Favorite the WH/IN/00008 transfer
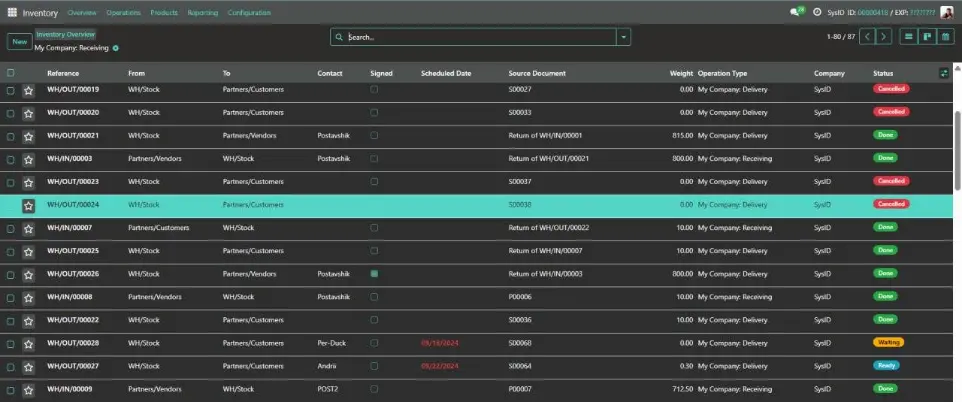Image resolution: width=962 pixels, height=402 pixels. point(29,297)
